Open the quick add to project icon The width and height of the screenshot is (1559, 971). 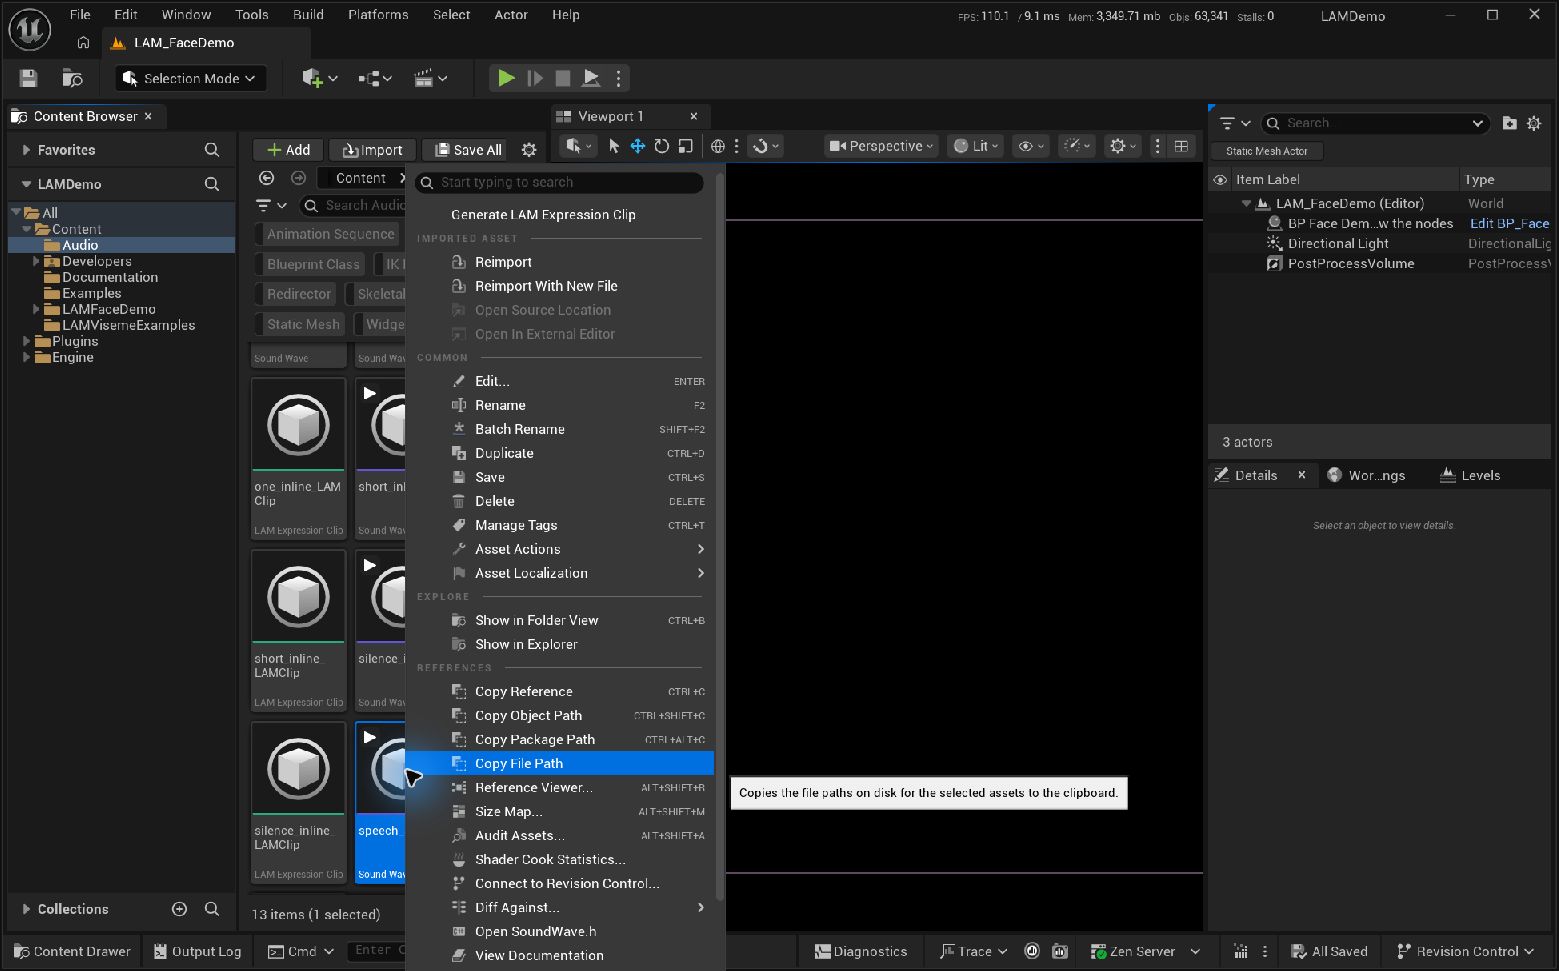pyautogui.click(x=319, y=78)
